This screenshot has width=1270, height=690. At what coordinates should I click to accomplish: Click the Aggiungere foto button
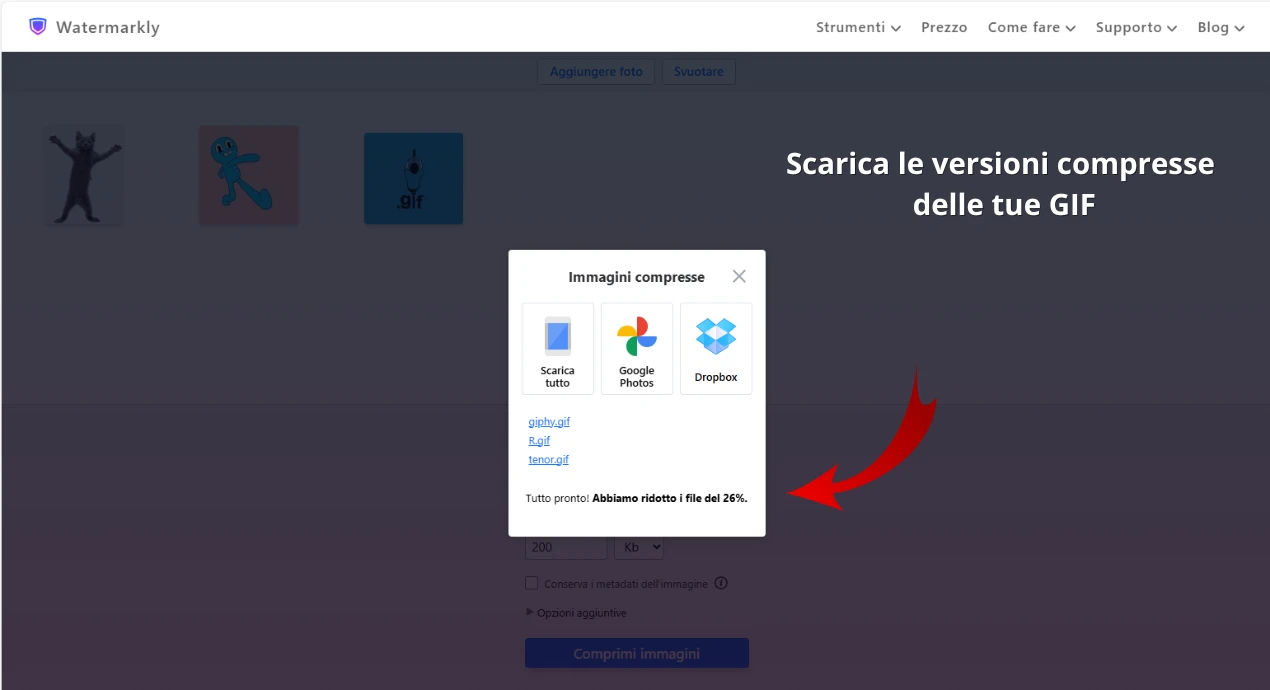[596, 72]
